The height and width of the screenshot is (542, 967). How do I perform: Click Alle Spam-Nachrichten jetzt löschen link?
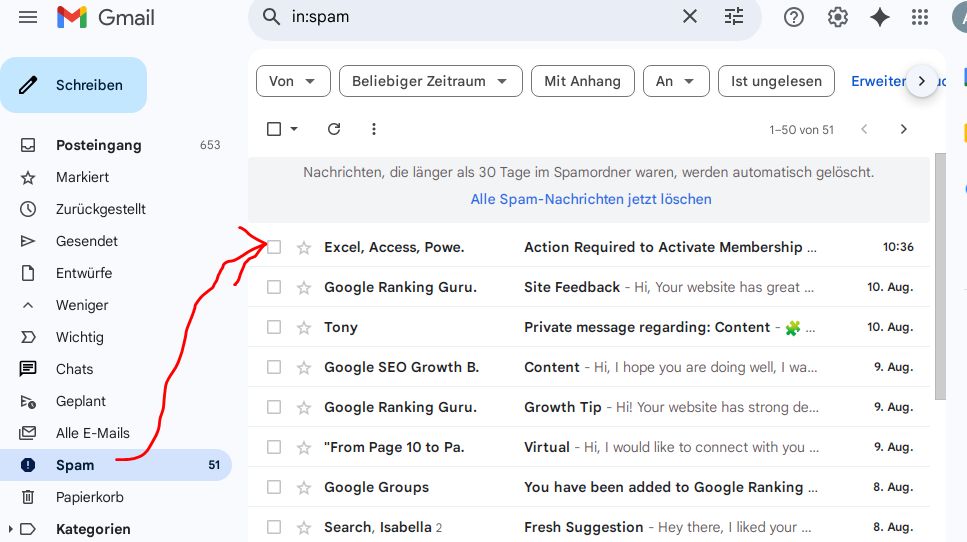pos(591,199)
